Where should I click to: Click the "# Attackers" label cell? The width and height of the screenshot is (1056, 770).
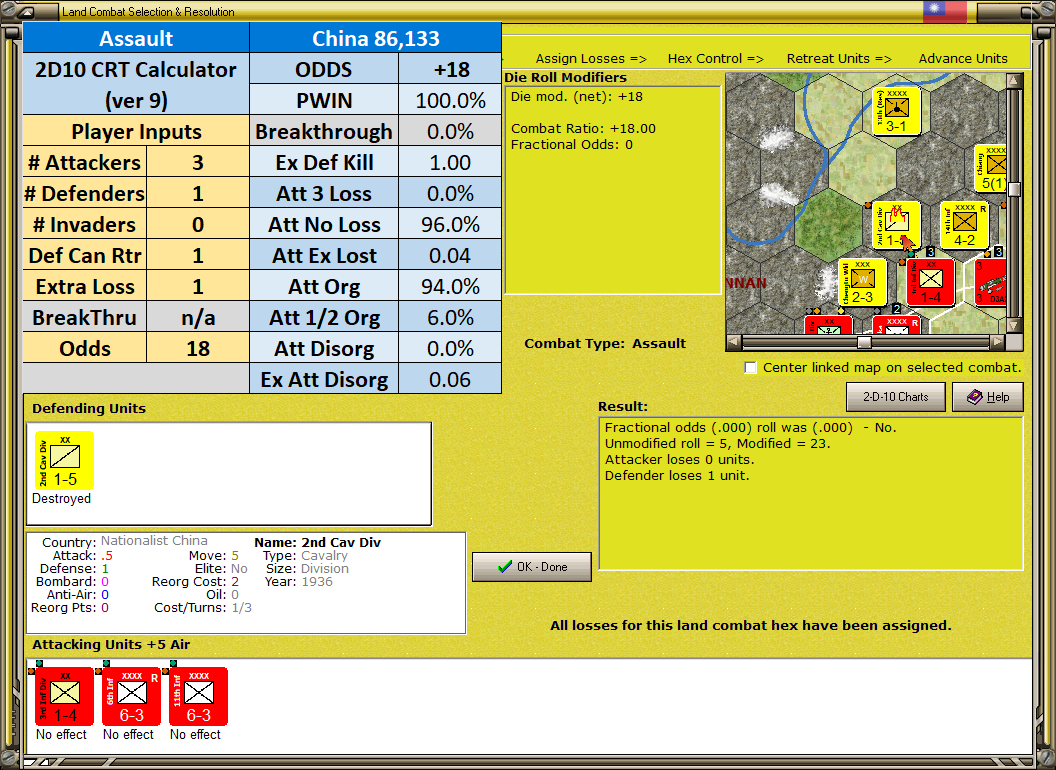[84, 162]
